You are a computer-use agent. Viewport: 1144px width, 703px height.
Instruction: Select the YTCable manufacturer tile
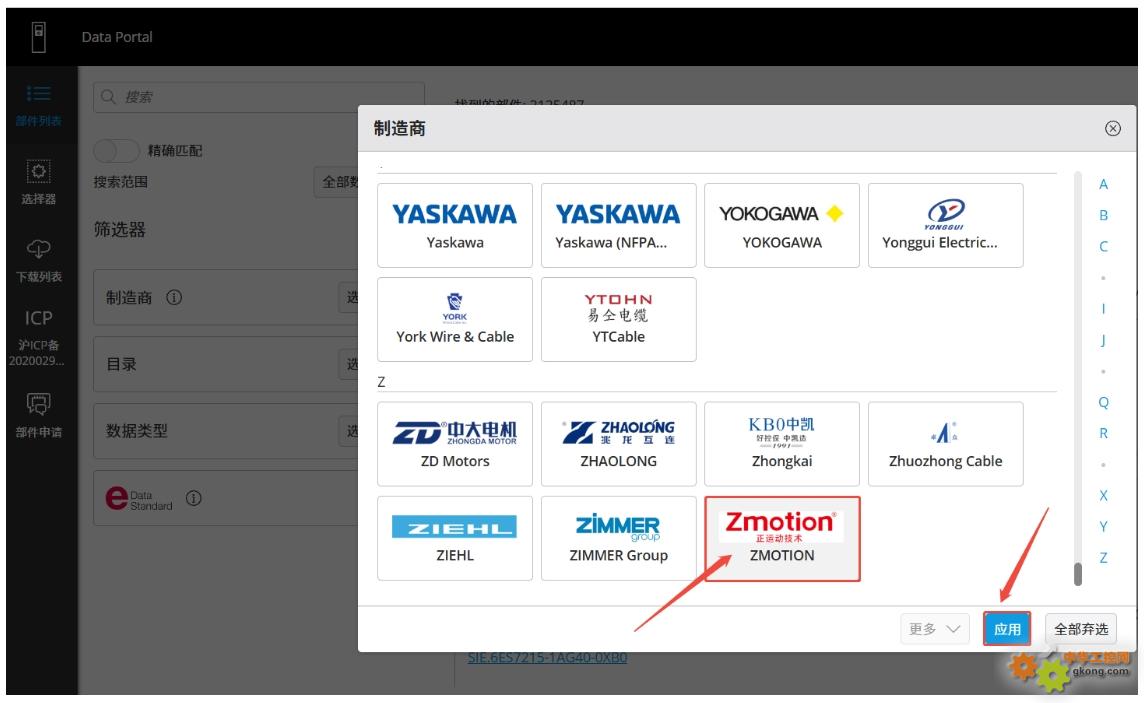(x=619, y=319)
